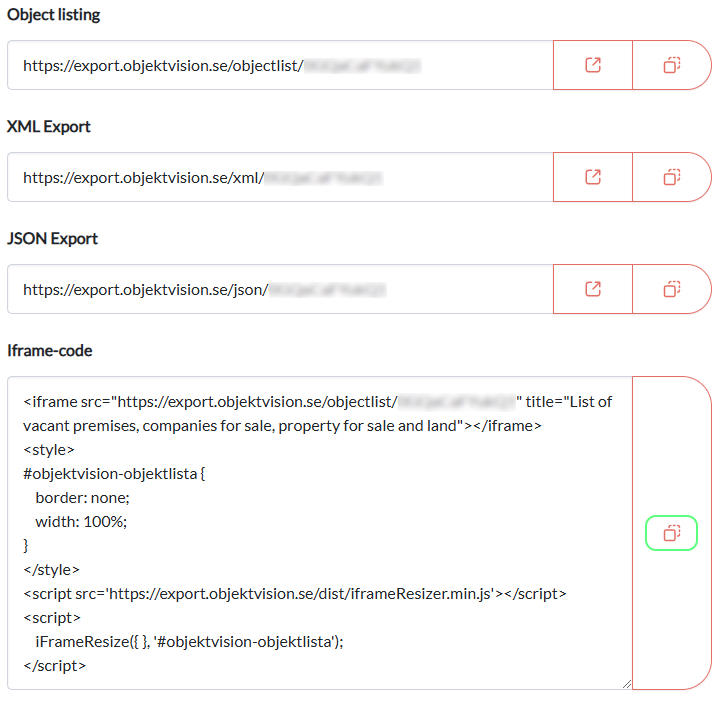Place cursor on the 'border: none;' line
Viewport: 722px width, 701px height.
point(83,498)
